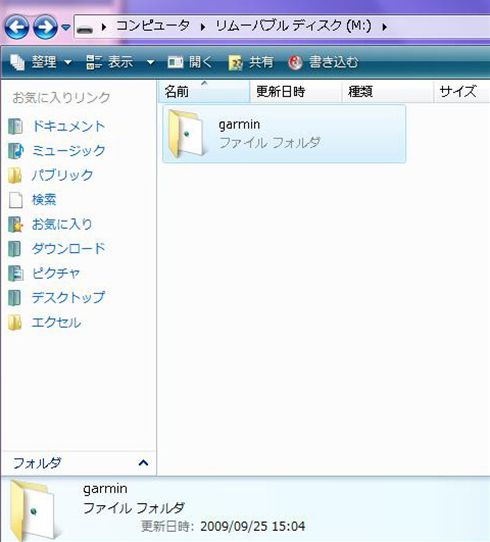This screenshot has height=542, width=490.
Task: Click 書き込む on the toolbar
Action: pyautogui.click(x=323, y=63)
